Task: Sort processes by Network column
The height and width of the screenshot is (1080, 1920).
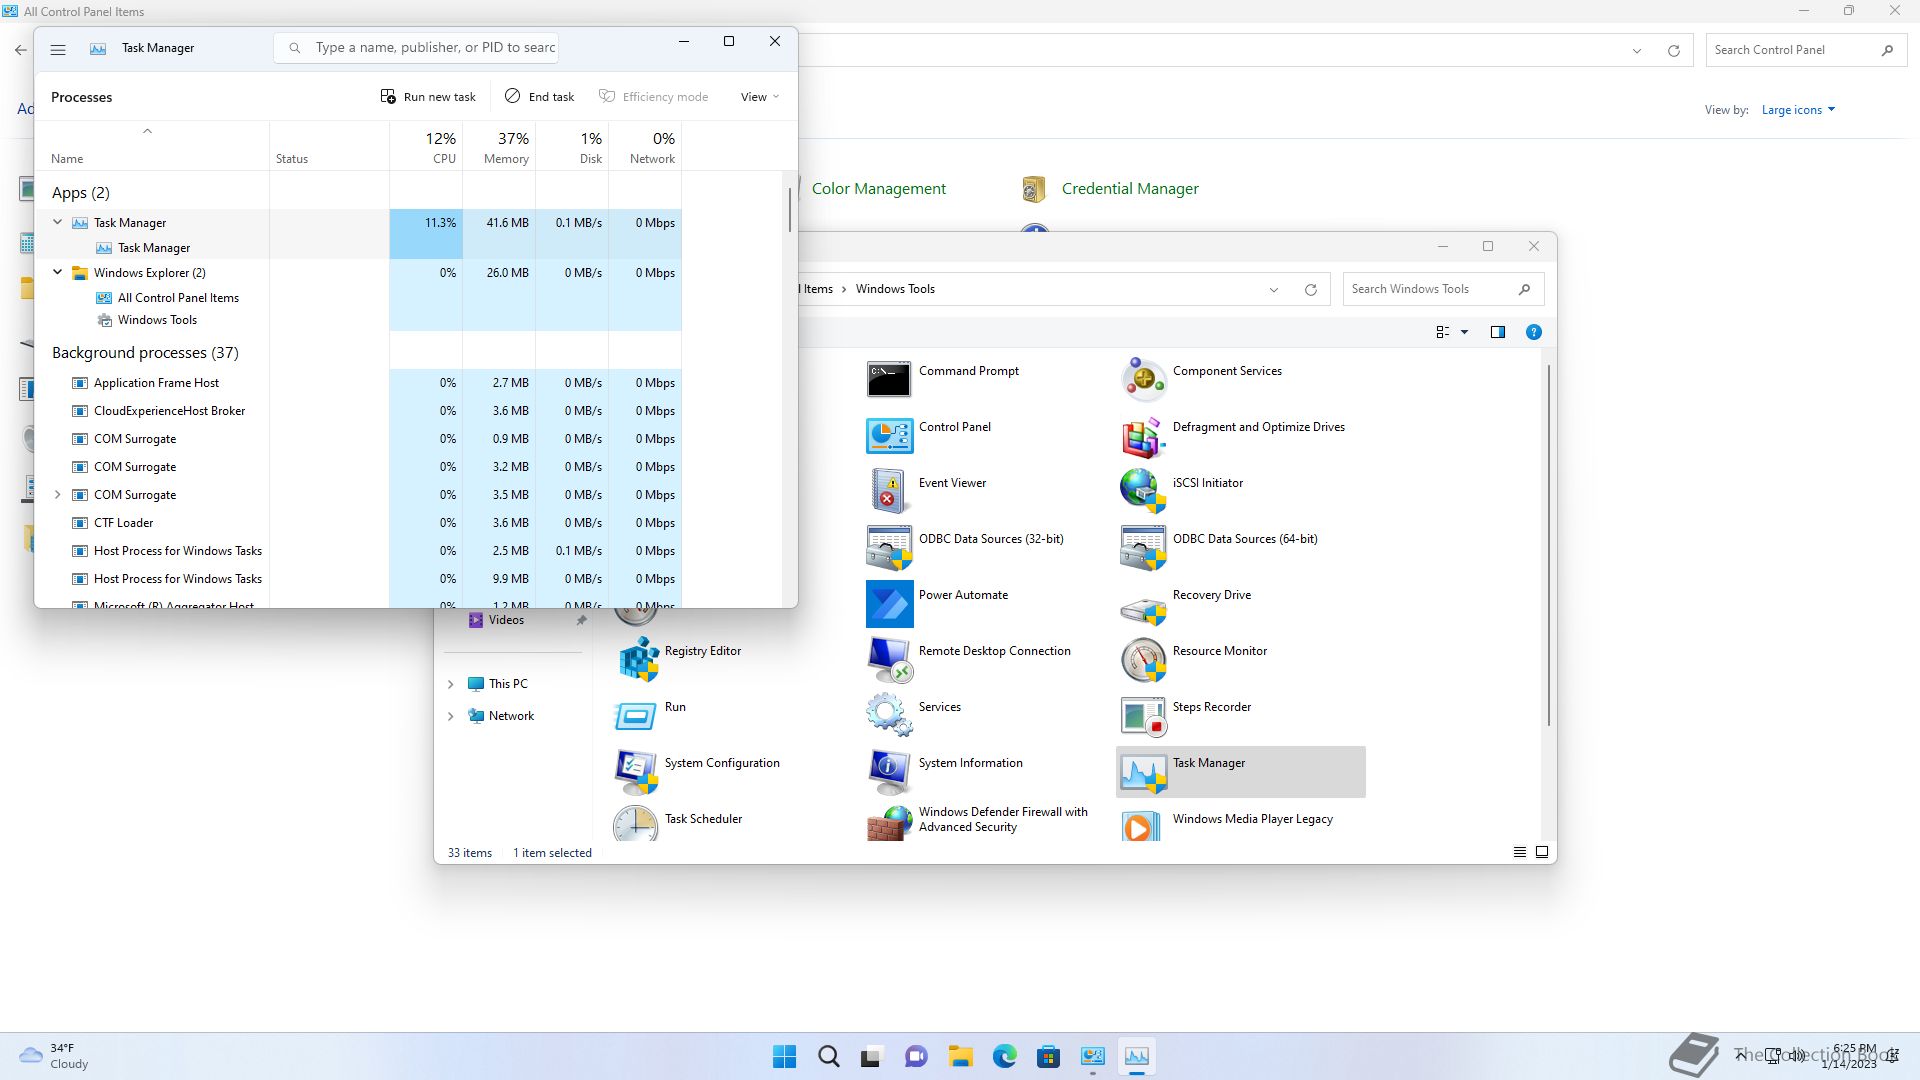Action: click(x=645, y=147)
